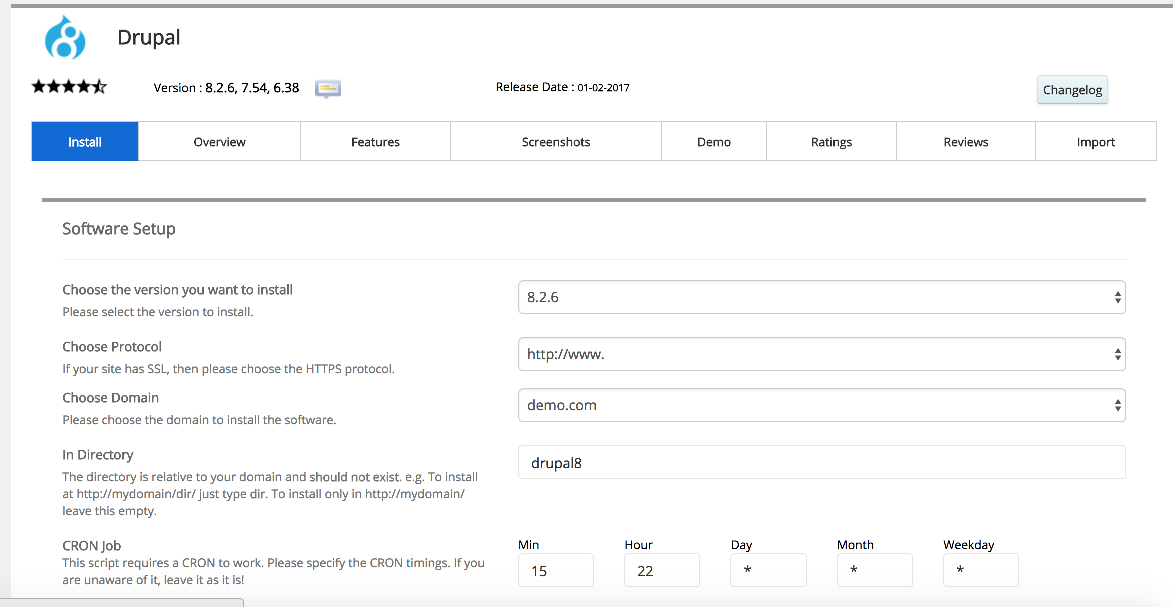Screen dimensions: 1173x607
Task: Click the CRON Job label
Action: (91, 546)
